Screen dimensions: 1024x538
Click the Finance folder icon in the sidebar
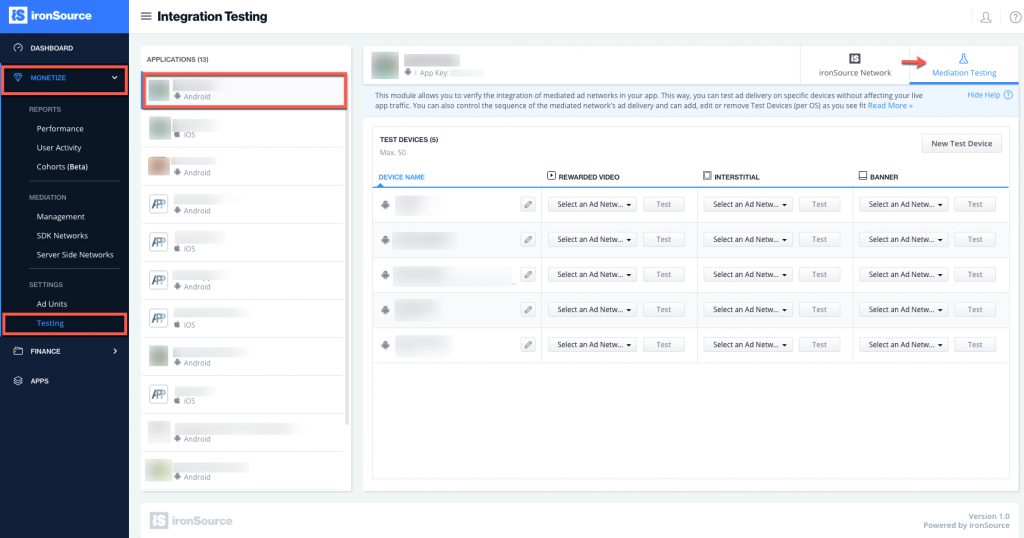click(18, 351)
